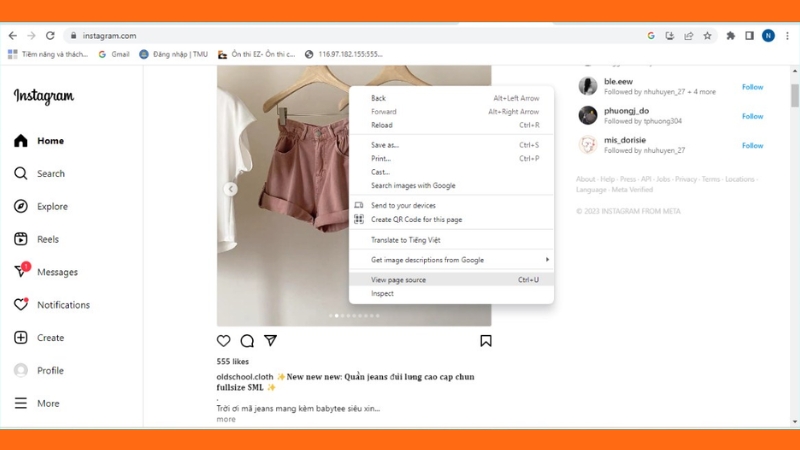Click the install app icon in address bar
This screenshot has height=450, width=800.
click(670, 36)
